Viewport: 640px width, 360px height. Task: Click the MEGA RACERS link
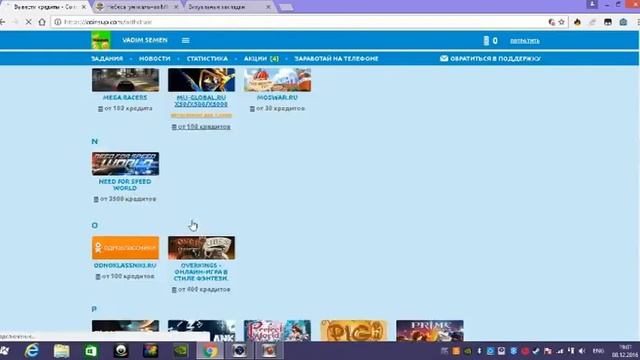(x=125, y=98)
